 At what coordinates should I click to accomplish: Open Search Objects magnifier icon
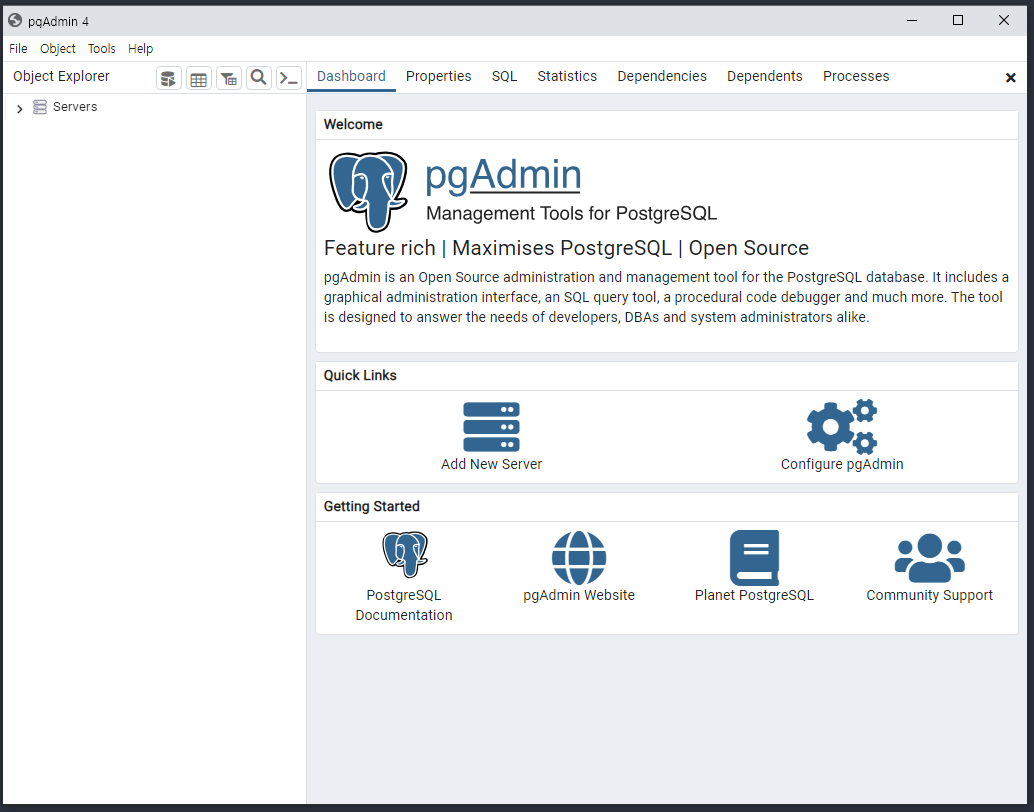tap(258, 78)
